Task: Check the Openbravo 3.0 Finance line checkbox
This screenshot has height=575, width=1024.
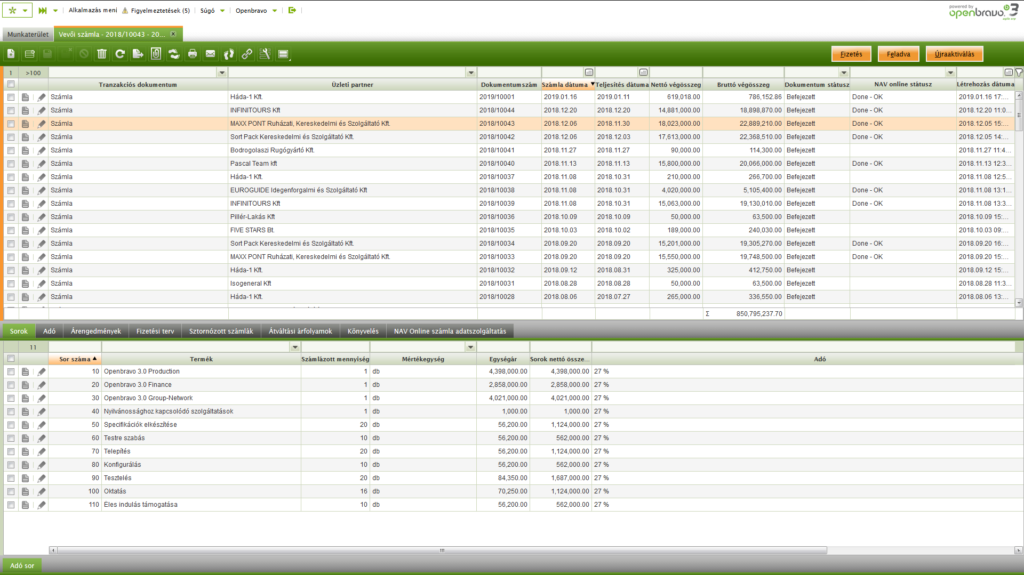Action: pos(10,385)
